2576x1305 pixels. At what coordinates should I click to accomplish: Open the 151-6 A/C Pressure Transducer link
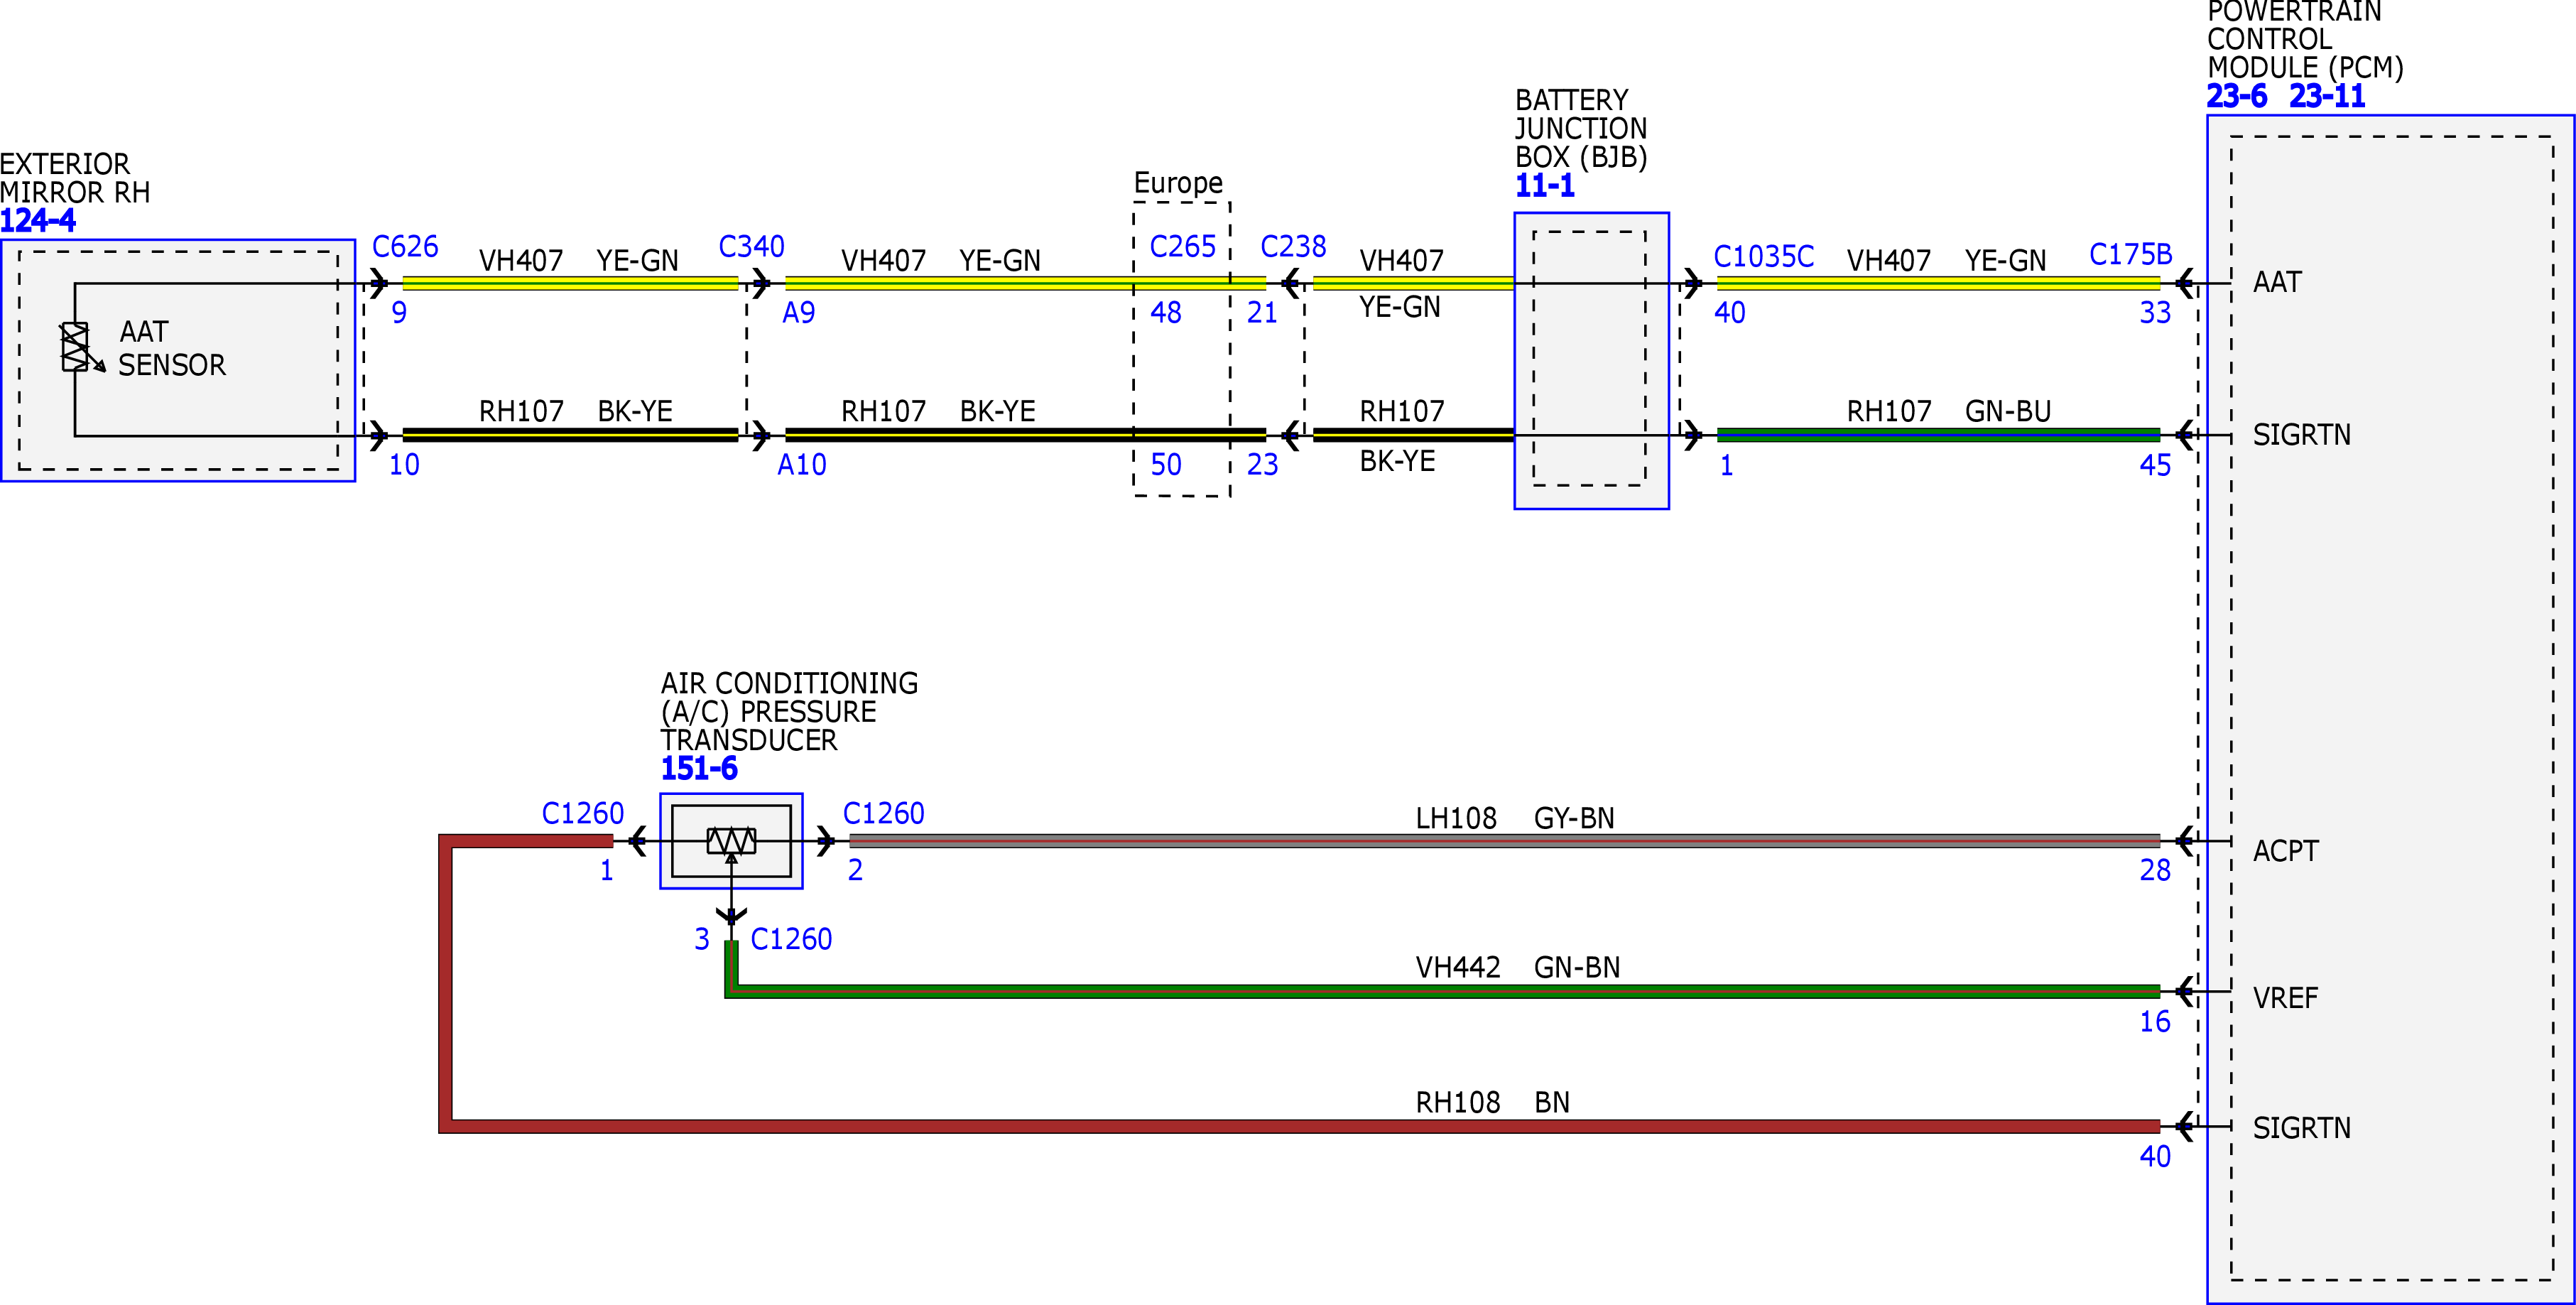tap(699, 768)
